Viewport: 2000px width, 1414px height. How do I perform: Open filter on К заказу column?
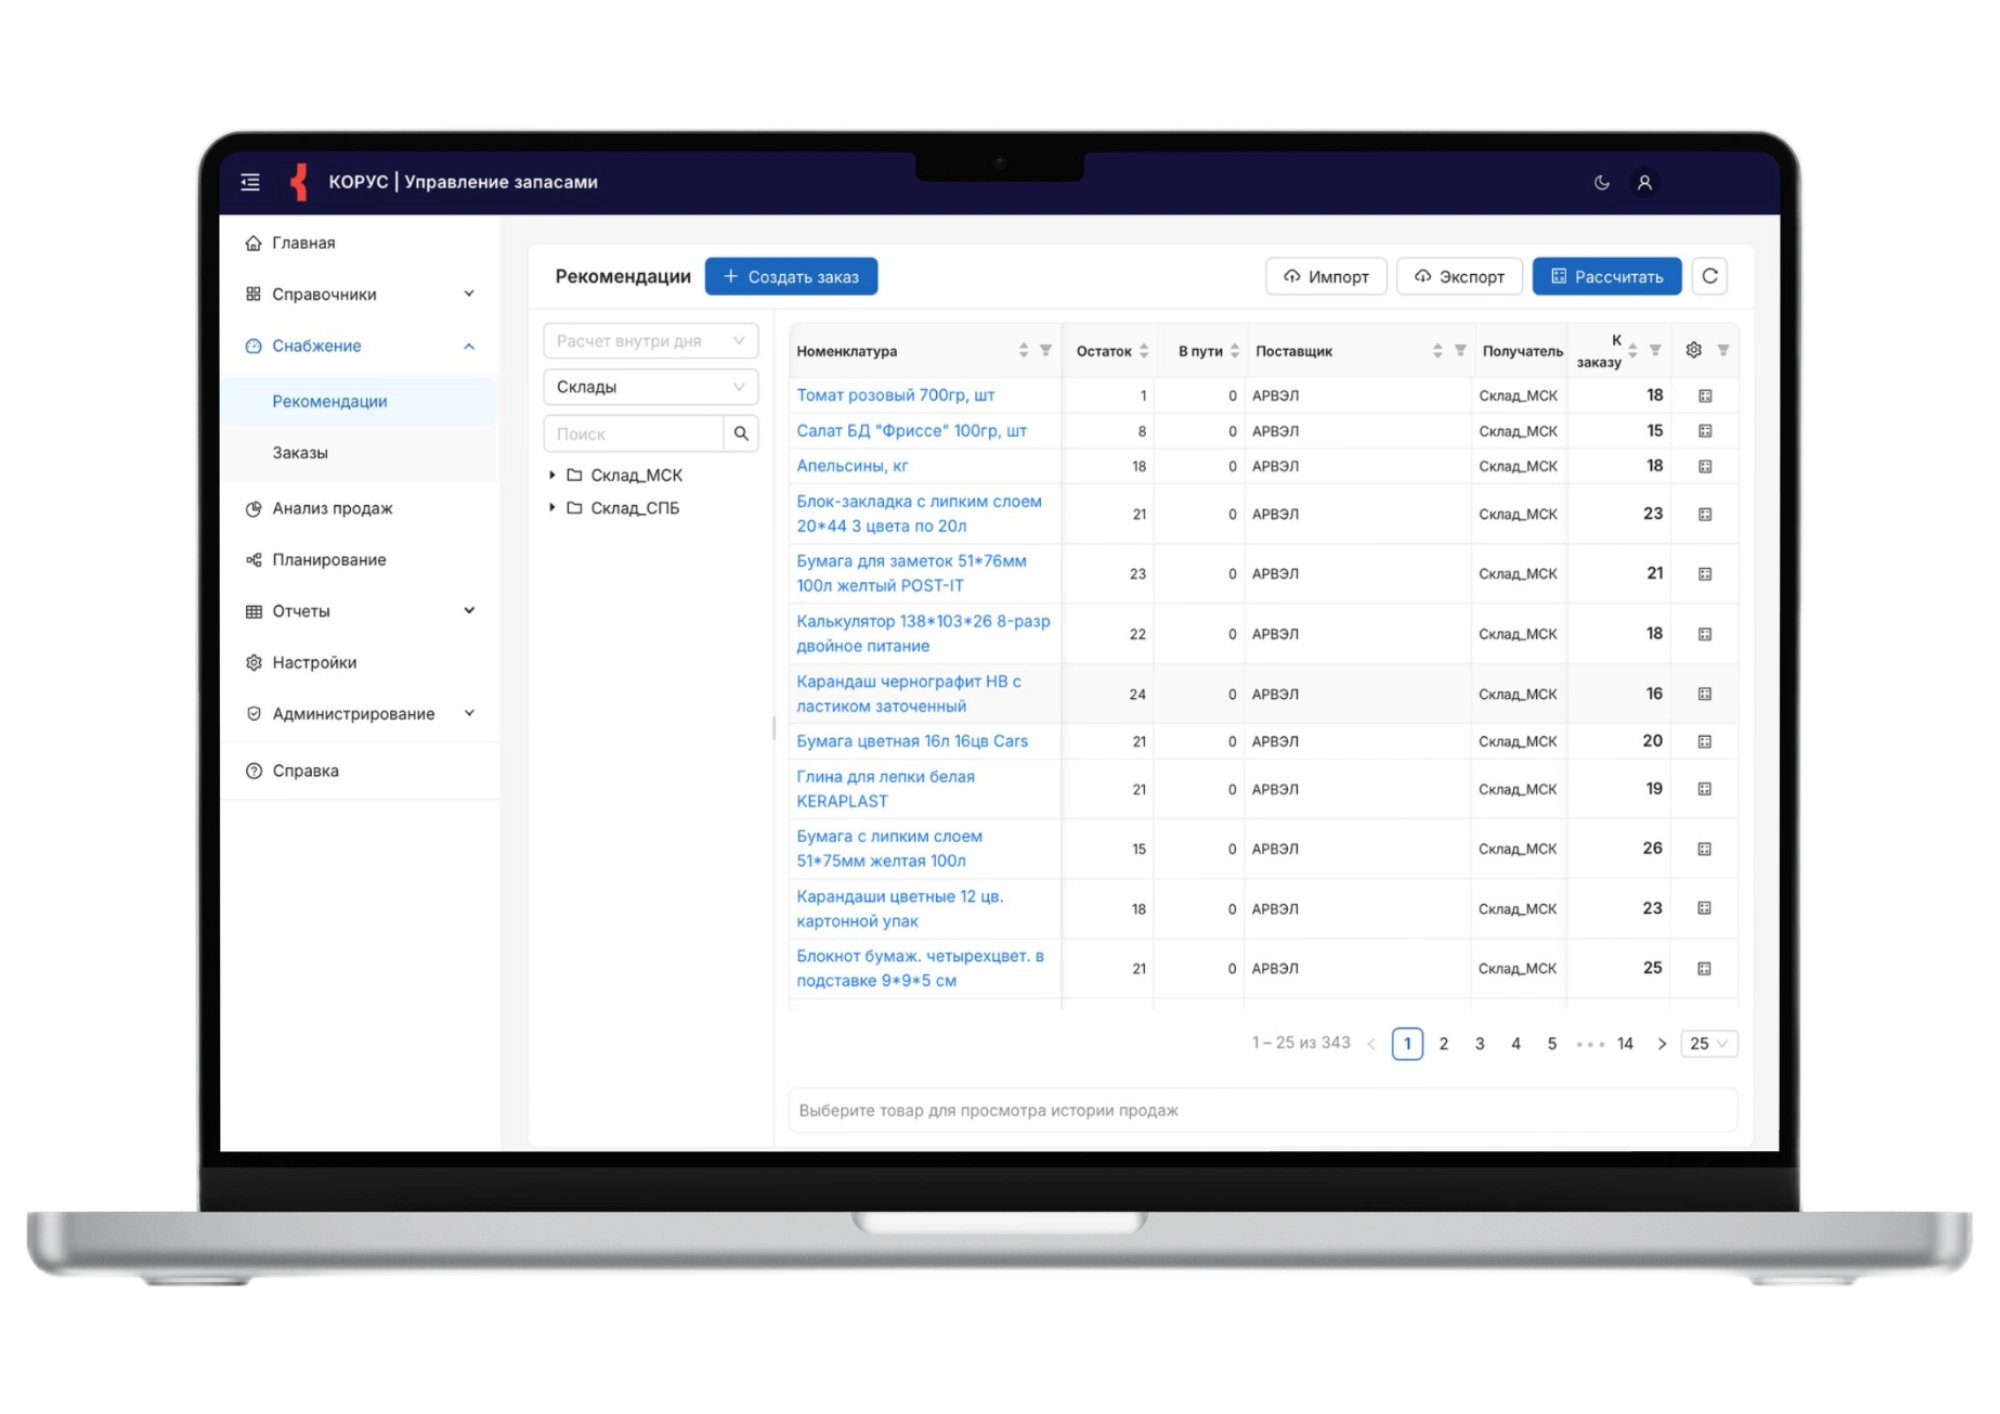(x=1655, y=351)
